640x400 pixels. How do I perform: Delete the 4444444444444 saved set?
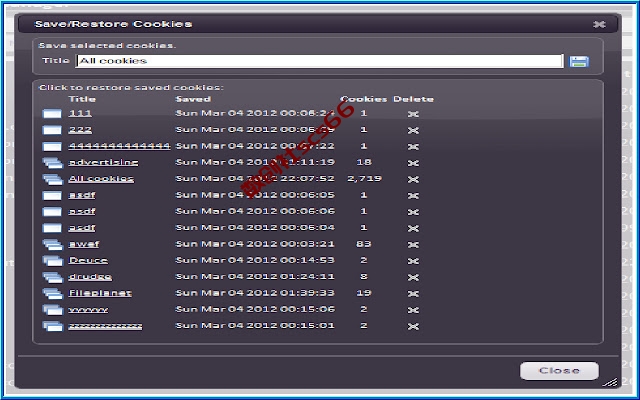click(413, 147)
